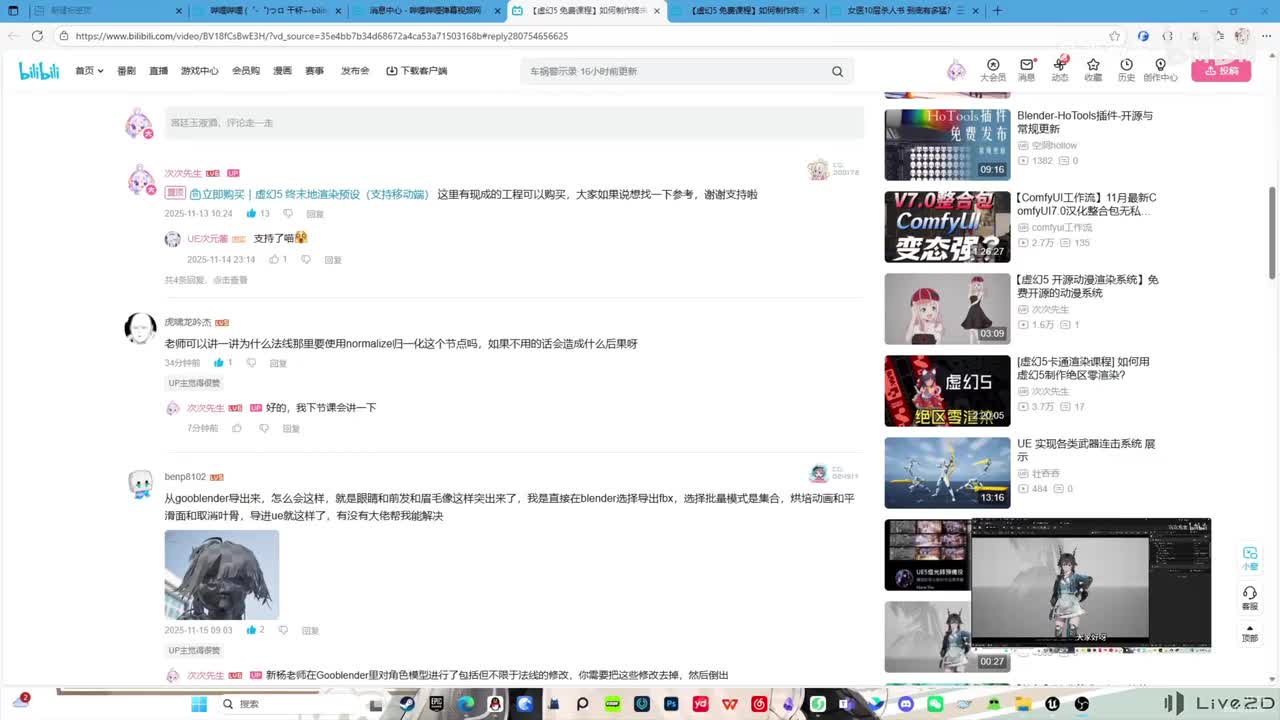Open new browser tab with plus button
Image resolution: width=1280 pixels, height=720 pixels.
coord(997,11)
